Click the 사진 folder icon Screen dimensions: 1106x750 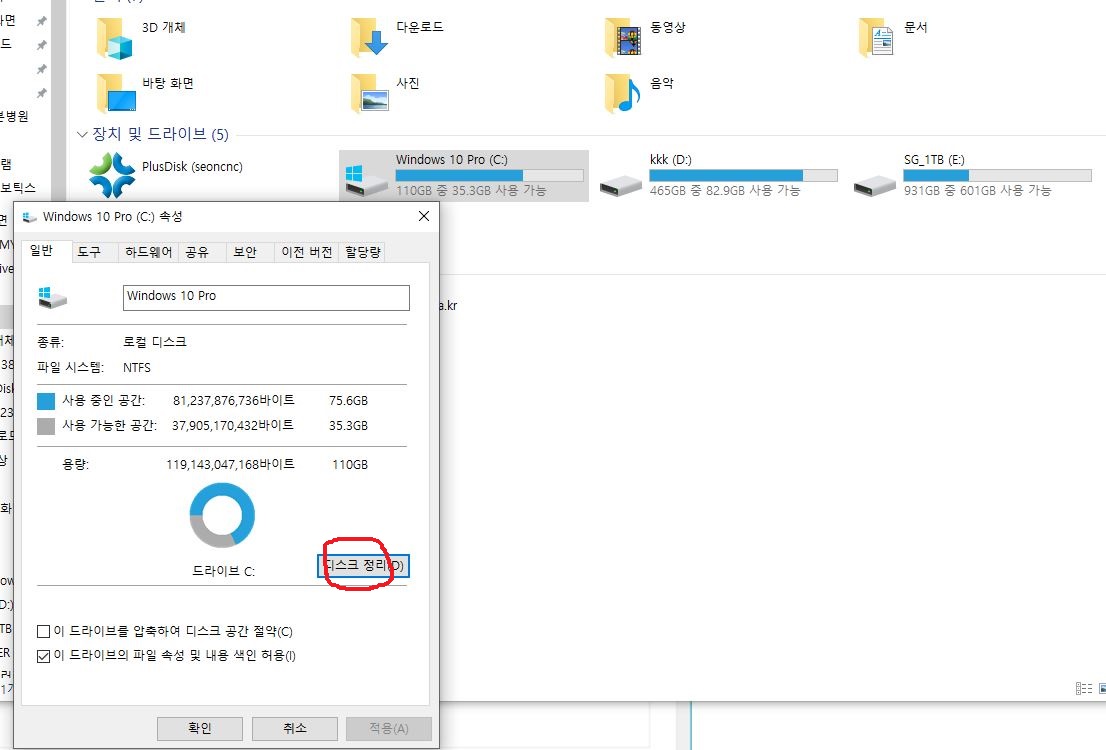(x=370, y=93)
